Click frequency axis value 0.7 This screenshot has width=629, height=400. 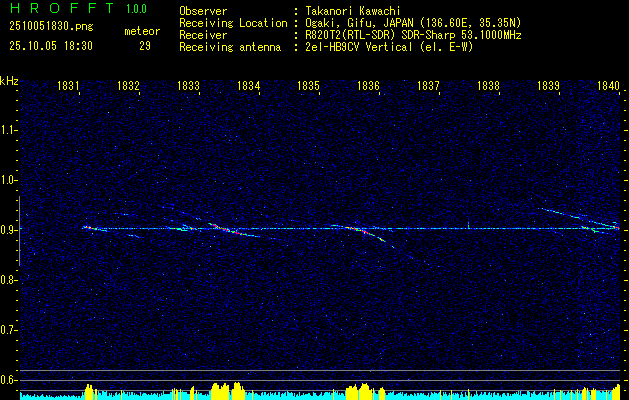8,330
